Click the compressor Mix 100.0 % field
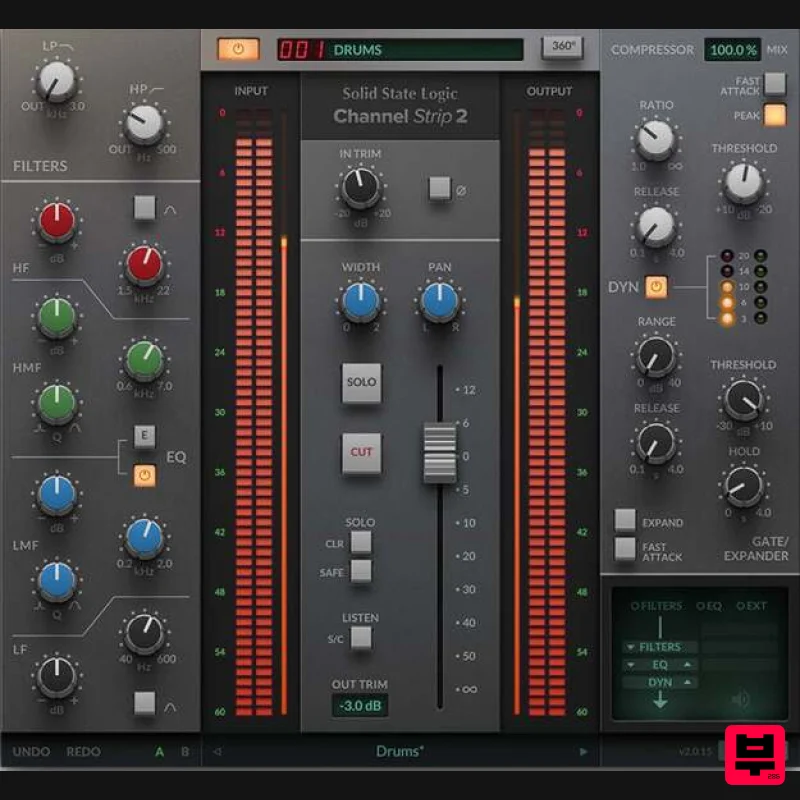Screen dimensions: 800x800 pos(733,49)
